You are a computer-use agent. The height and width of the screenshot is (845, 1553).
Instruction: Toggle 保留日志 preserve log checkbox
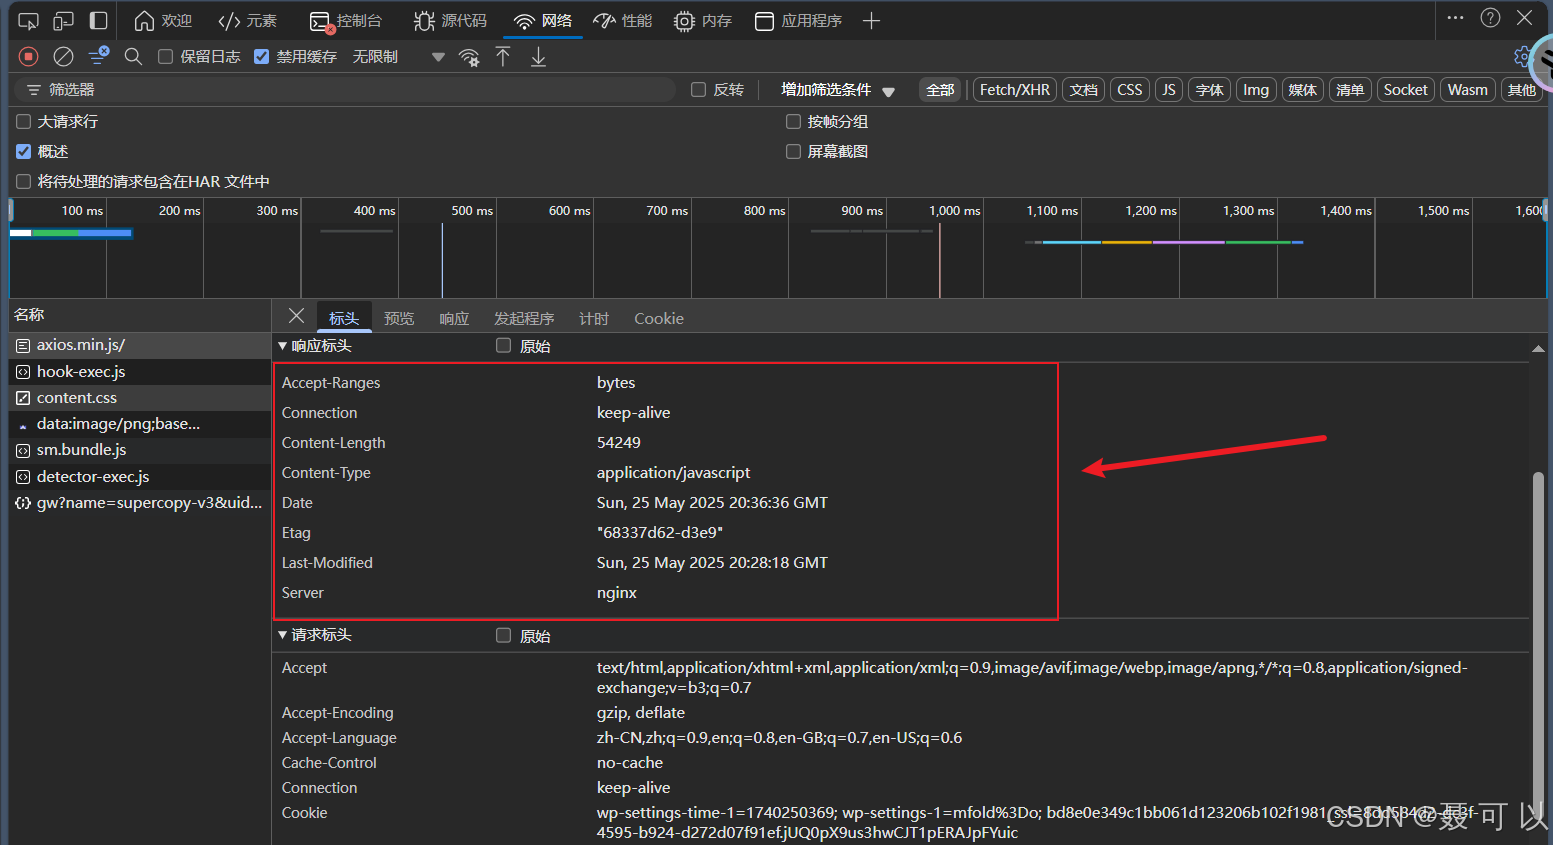(x=166, y=57)
